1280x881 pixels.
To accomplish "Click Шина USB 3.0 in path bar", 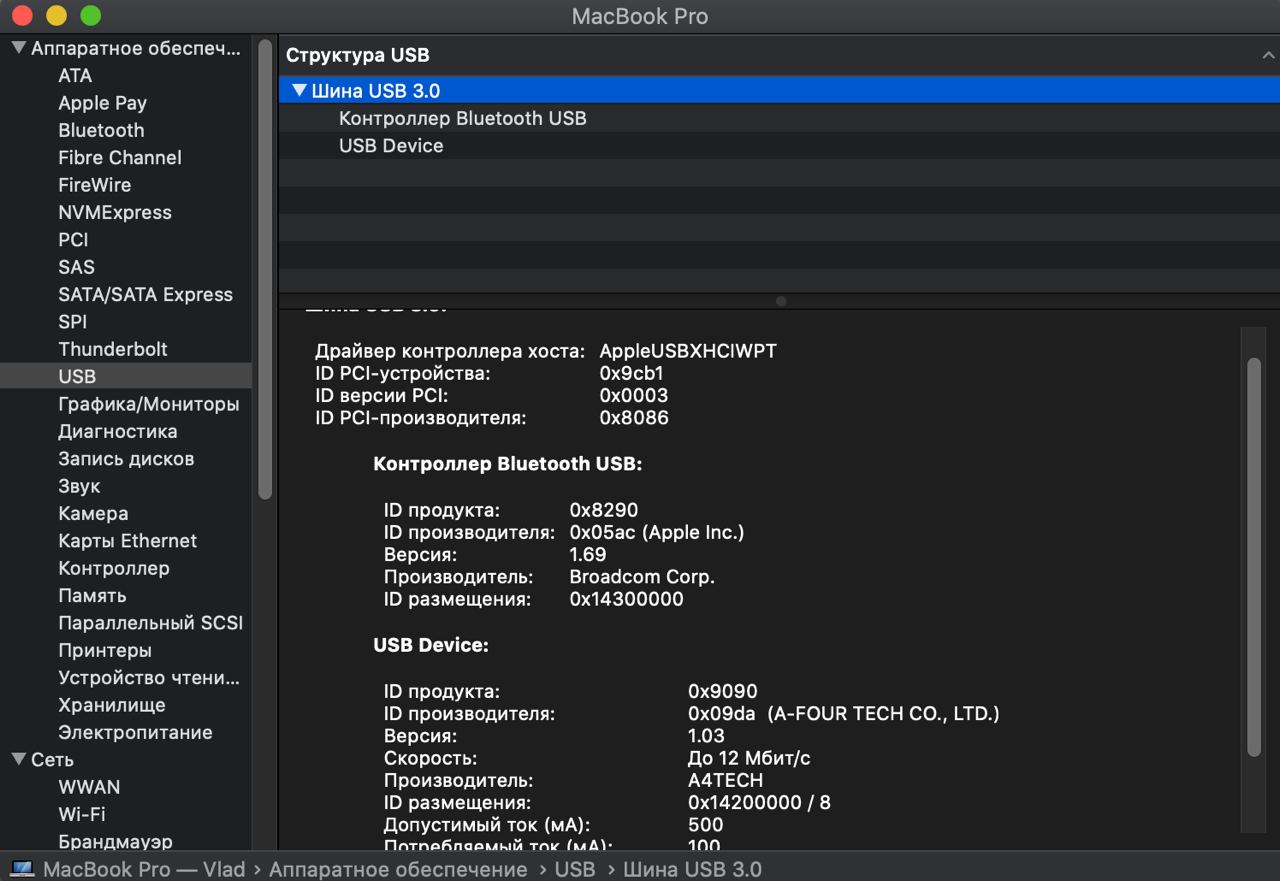I will tap(692, 869).
